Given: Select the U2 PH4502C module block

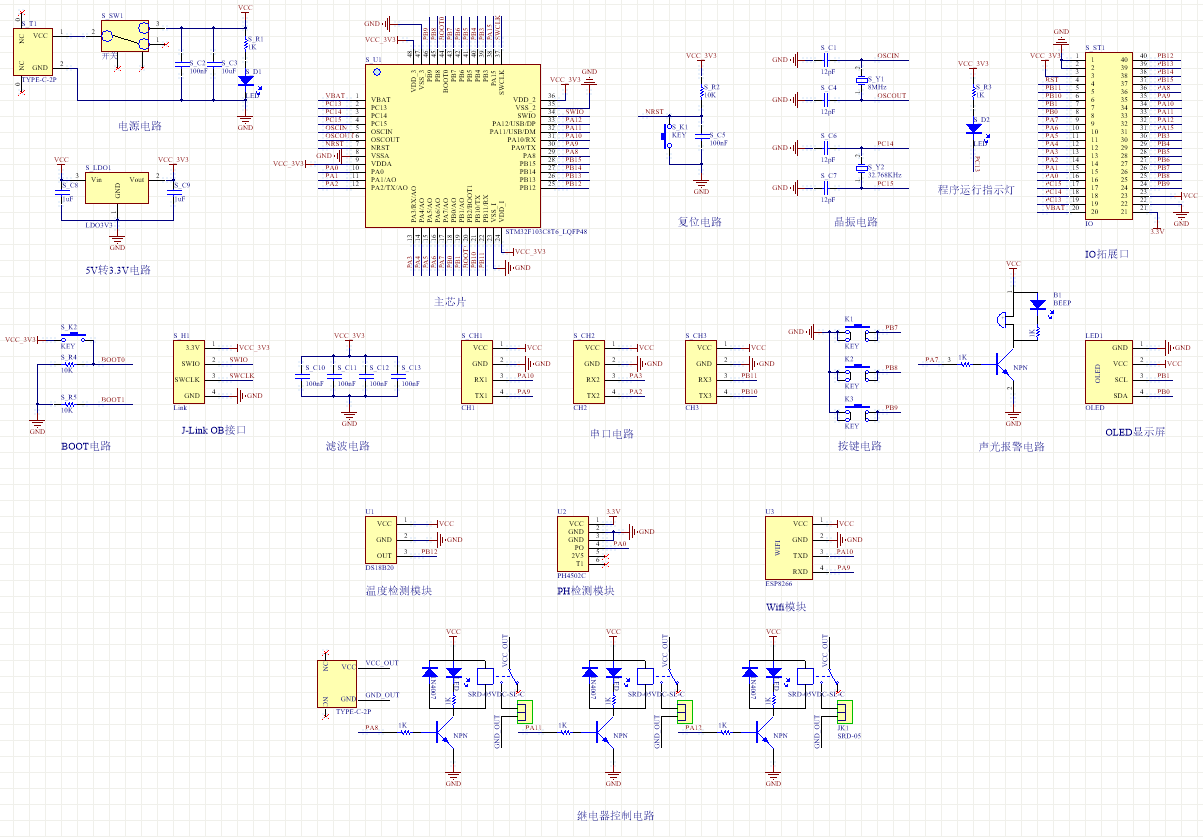Looking at the screenshot, I should 574,544.
